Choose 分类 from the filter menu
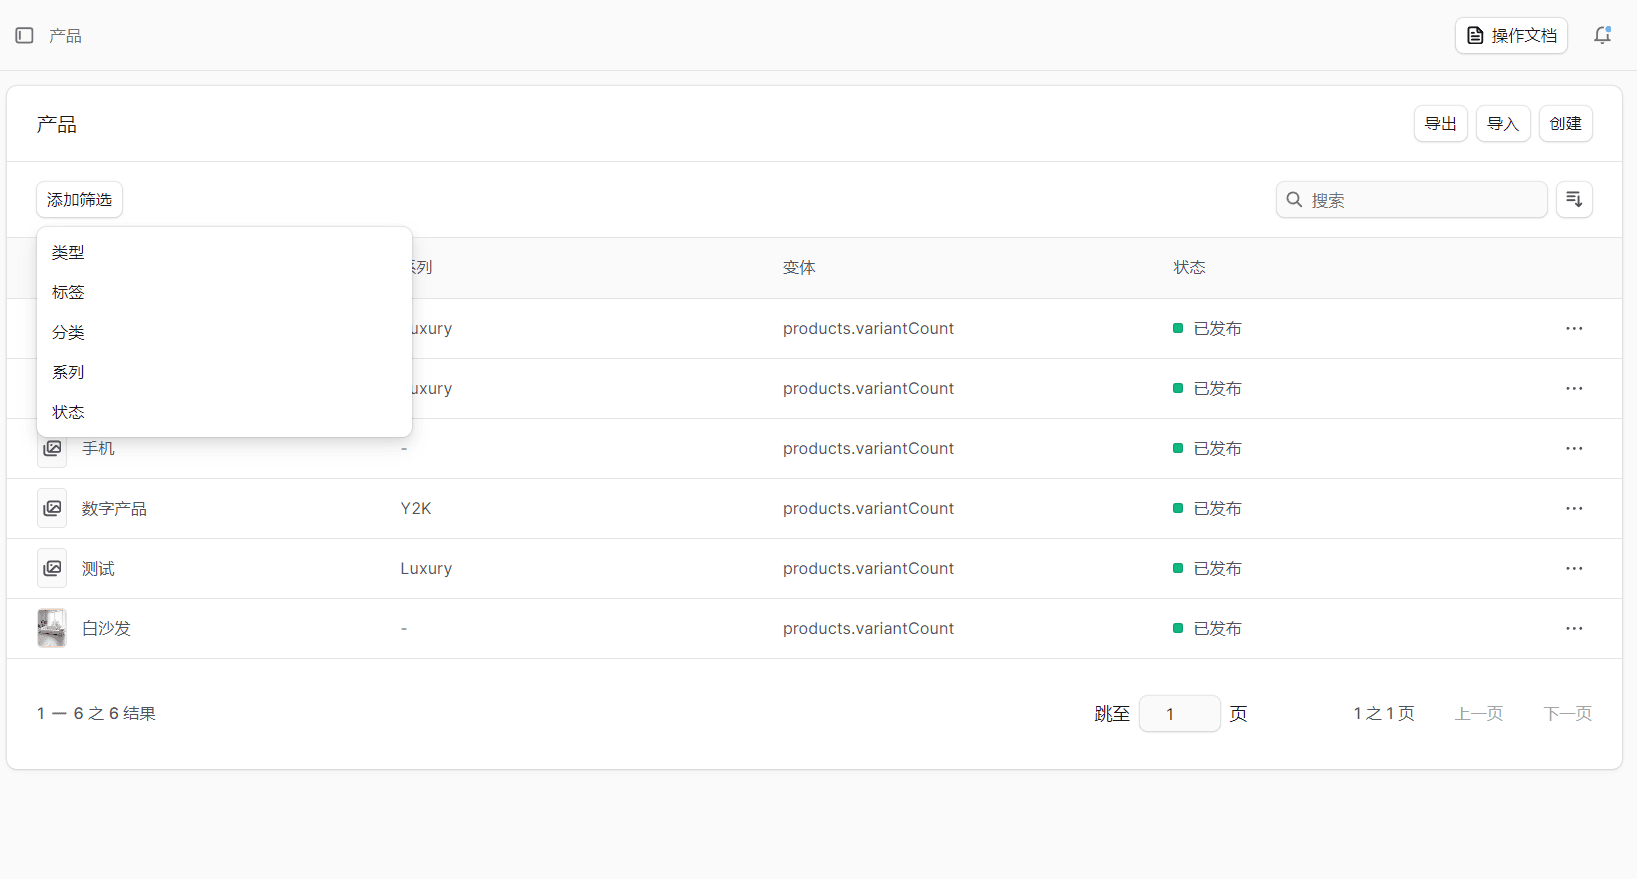 (69, 333)
